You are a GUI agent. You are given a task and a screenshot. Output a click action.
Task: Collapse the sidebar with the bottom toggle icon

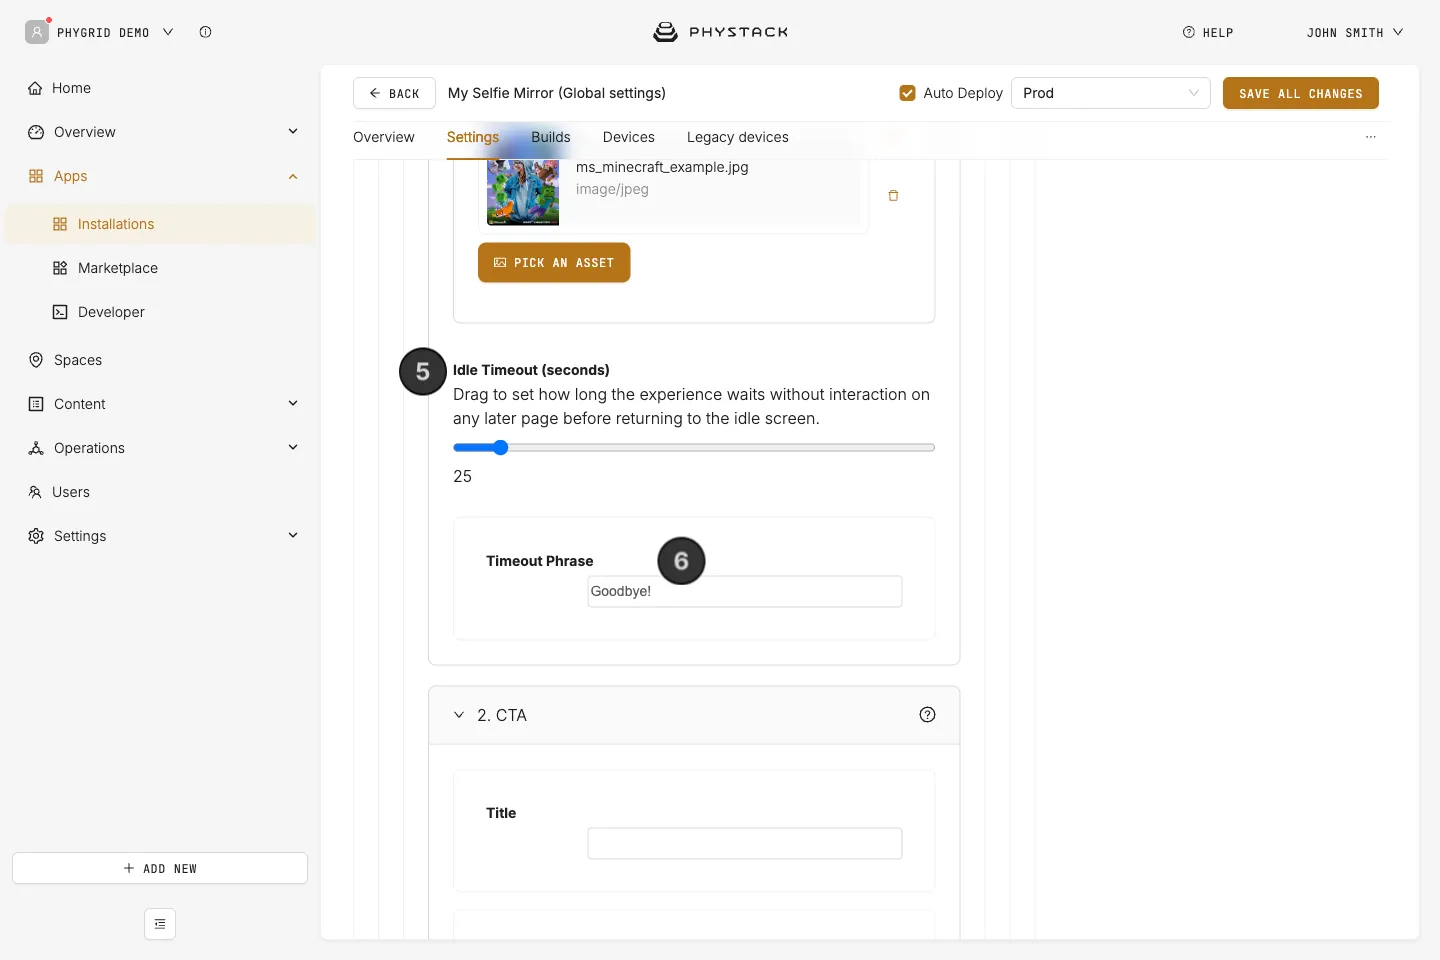160,924
